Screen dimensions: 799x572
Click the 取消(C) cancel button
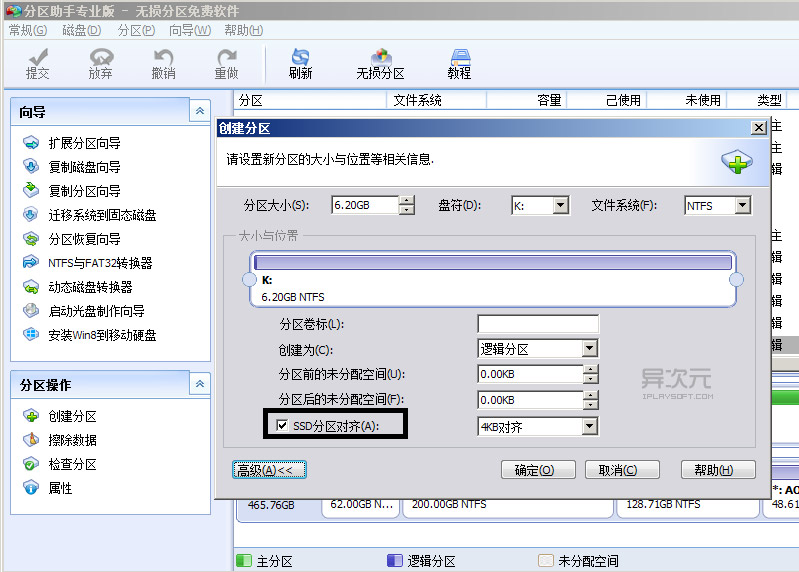[x=622, y=470]
